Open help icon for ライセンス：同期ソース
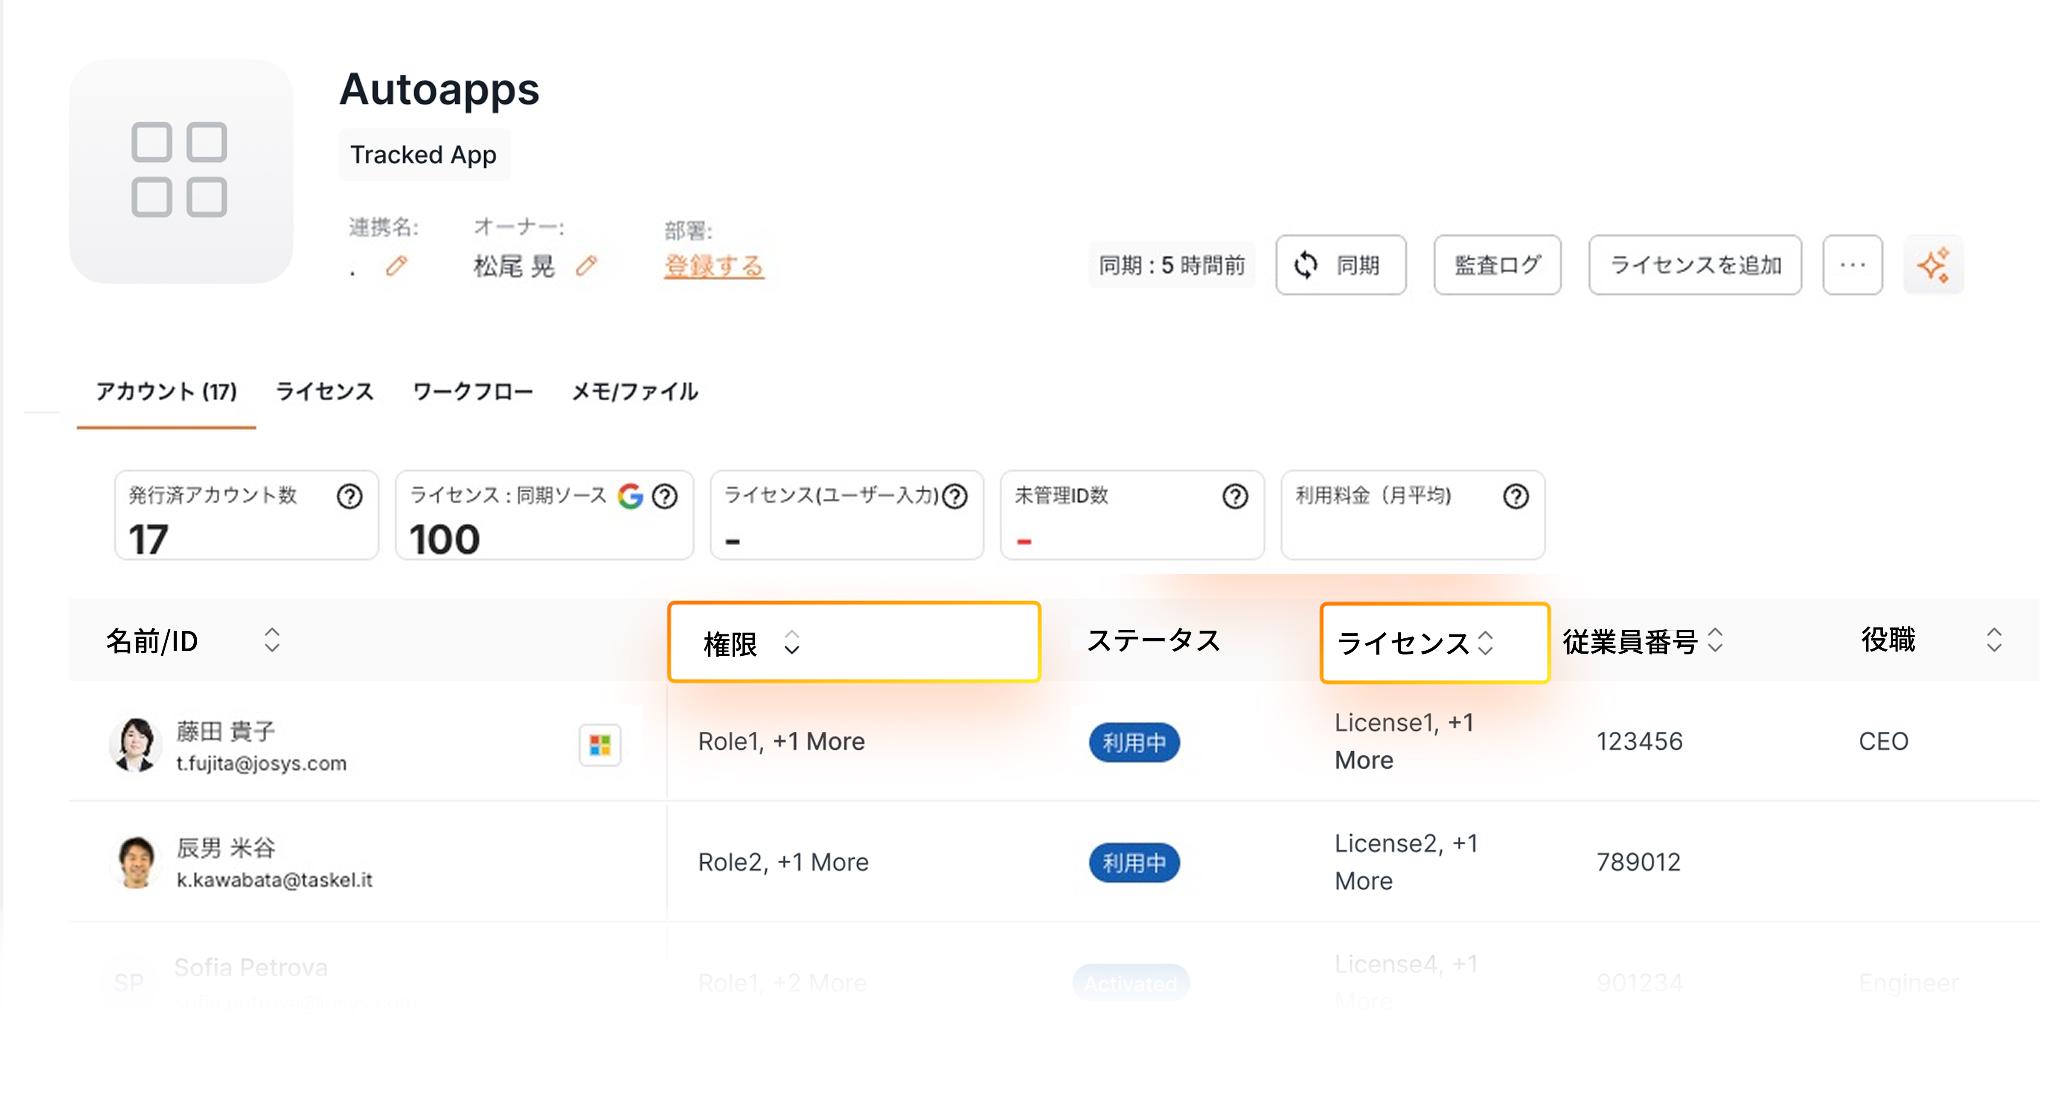 [665, 496]
